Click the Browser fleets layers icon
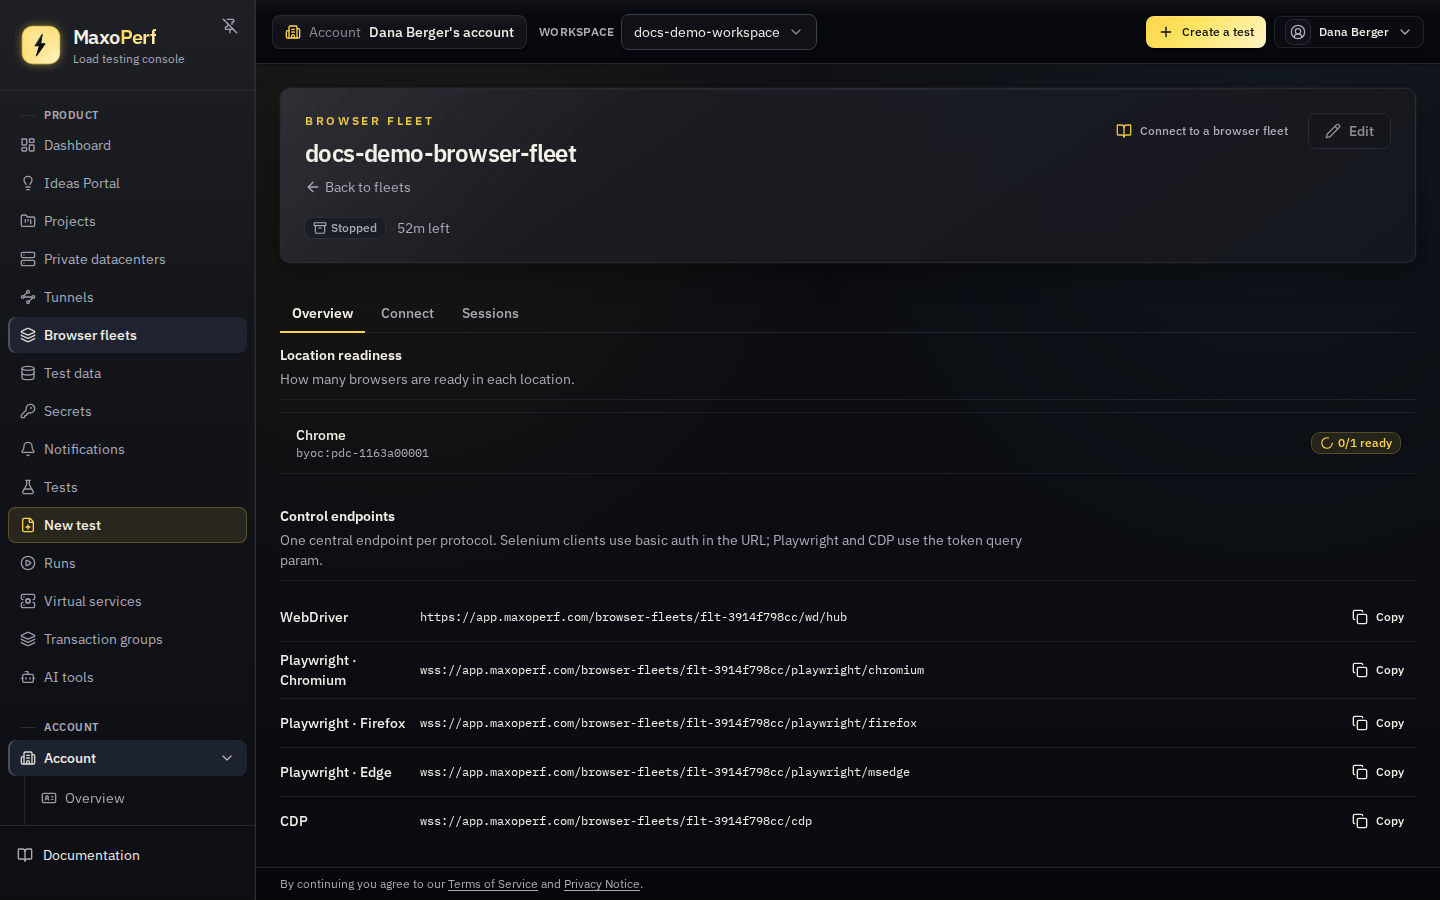 click(28, 335)
